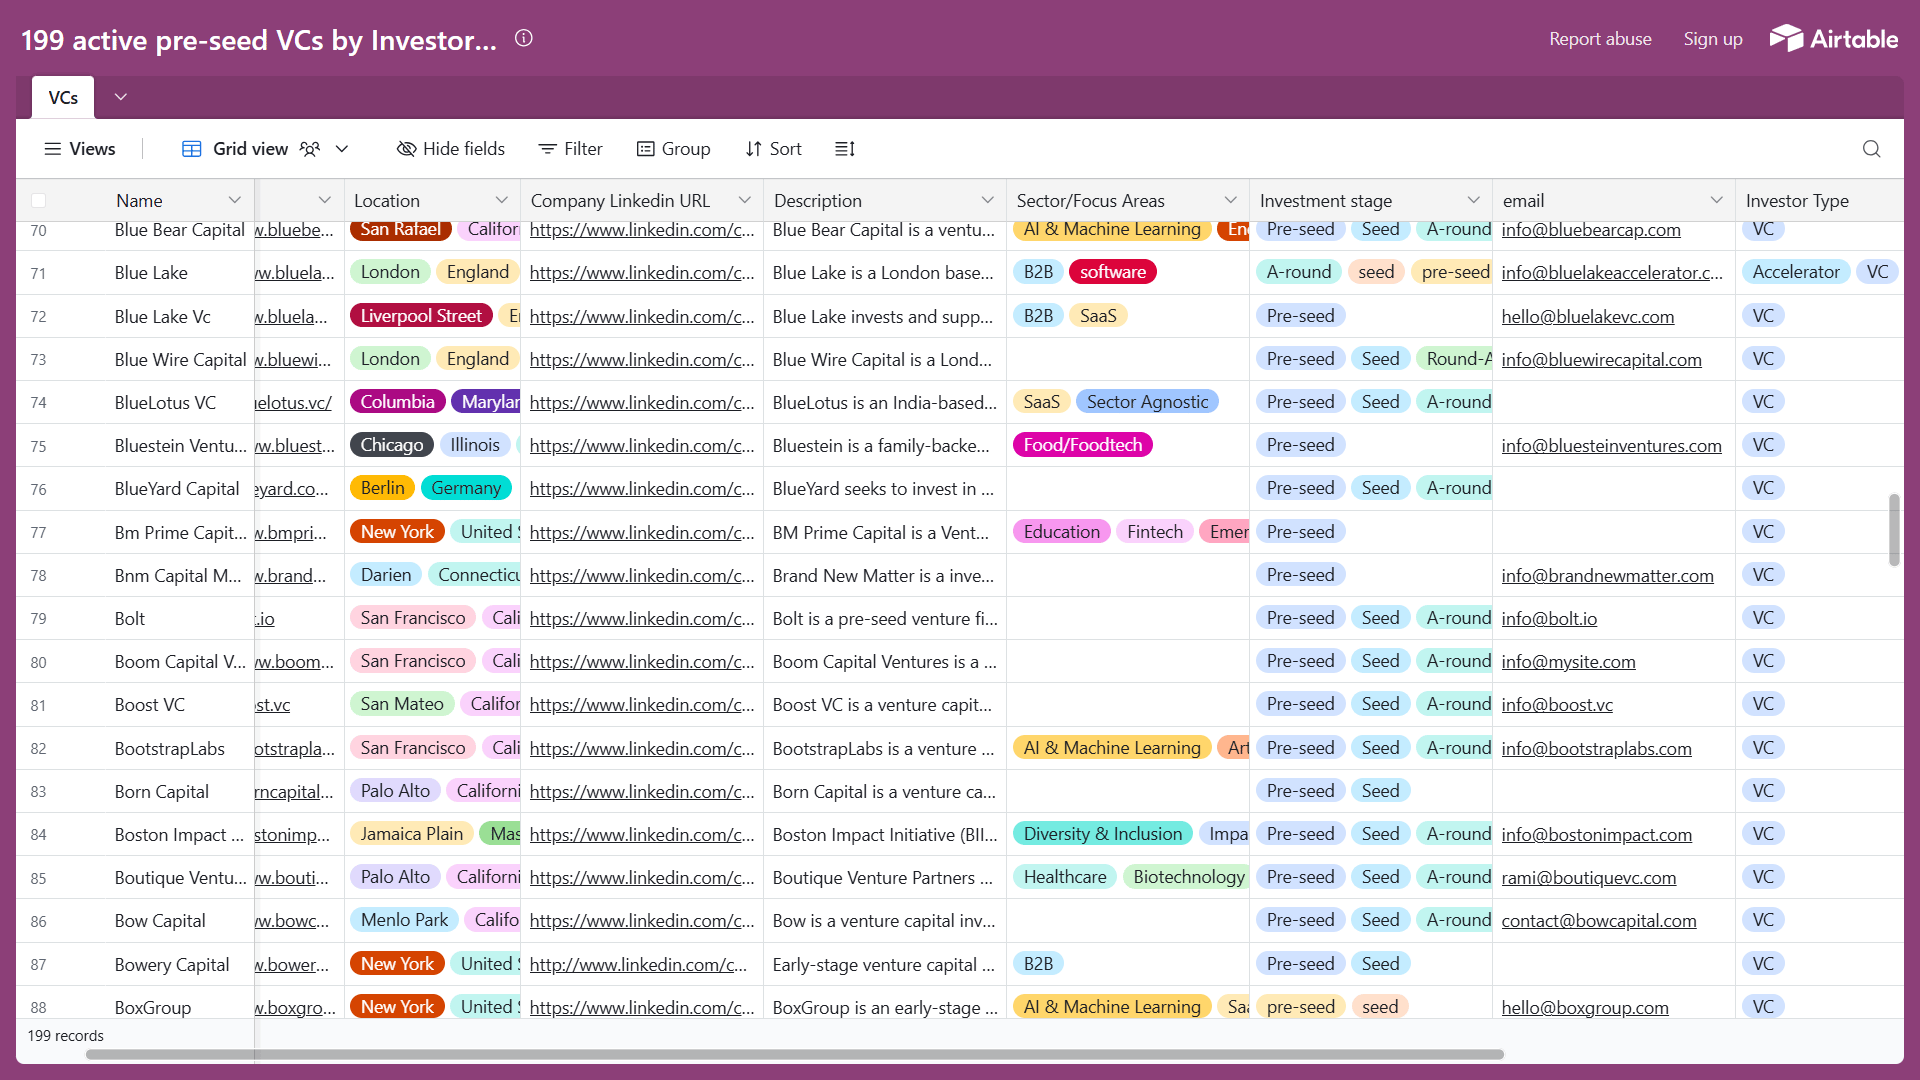The width and height of the screenshot is (1920, 1080).
Task: Open the Group tool
Action: 673,149
